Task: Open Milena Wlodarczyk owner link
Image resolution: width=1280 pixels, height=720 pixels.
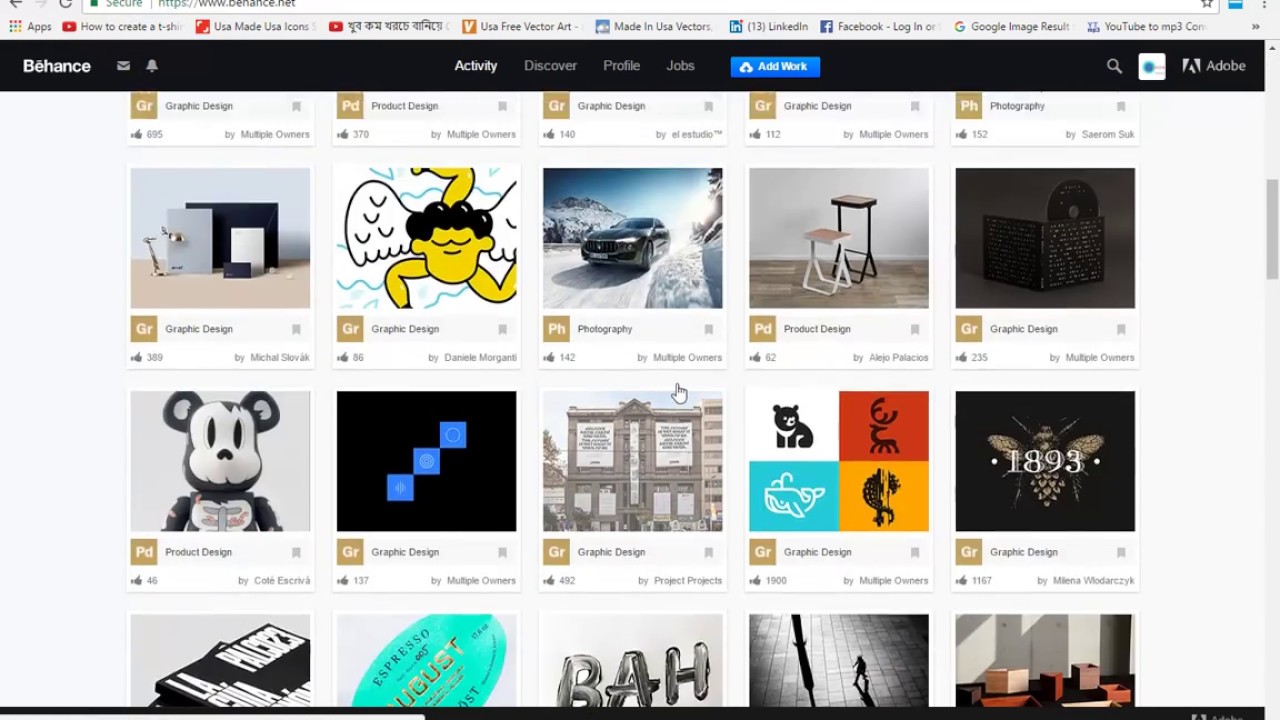Action: (x=1093, y=580)
